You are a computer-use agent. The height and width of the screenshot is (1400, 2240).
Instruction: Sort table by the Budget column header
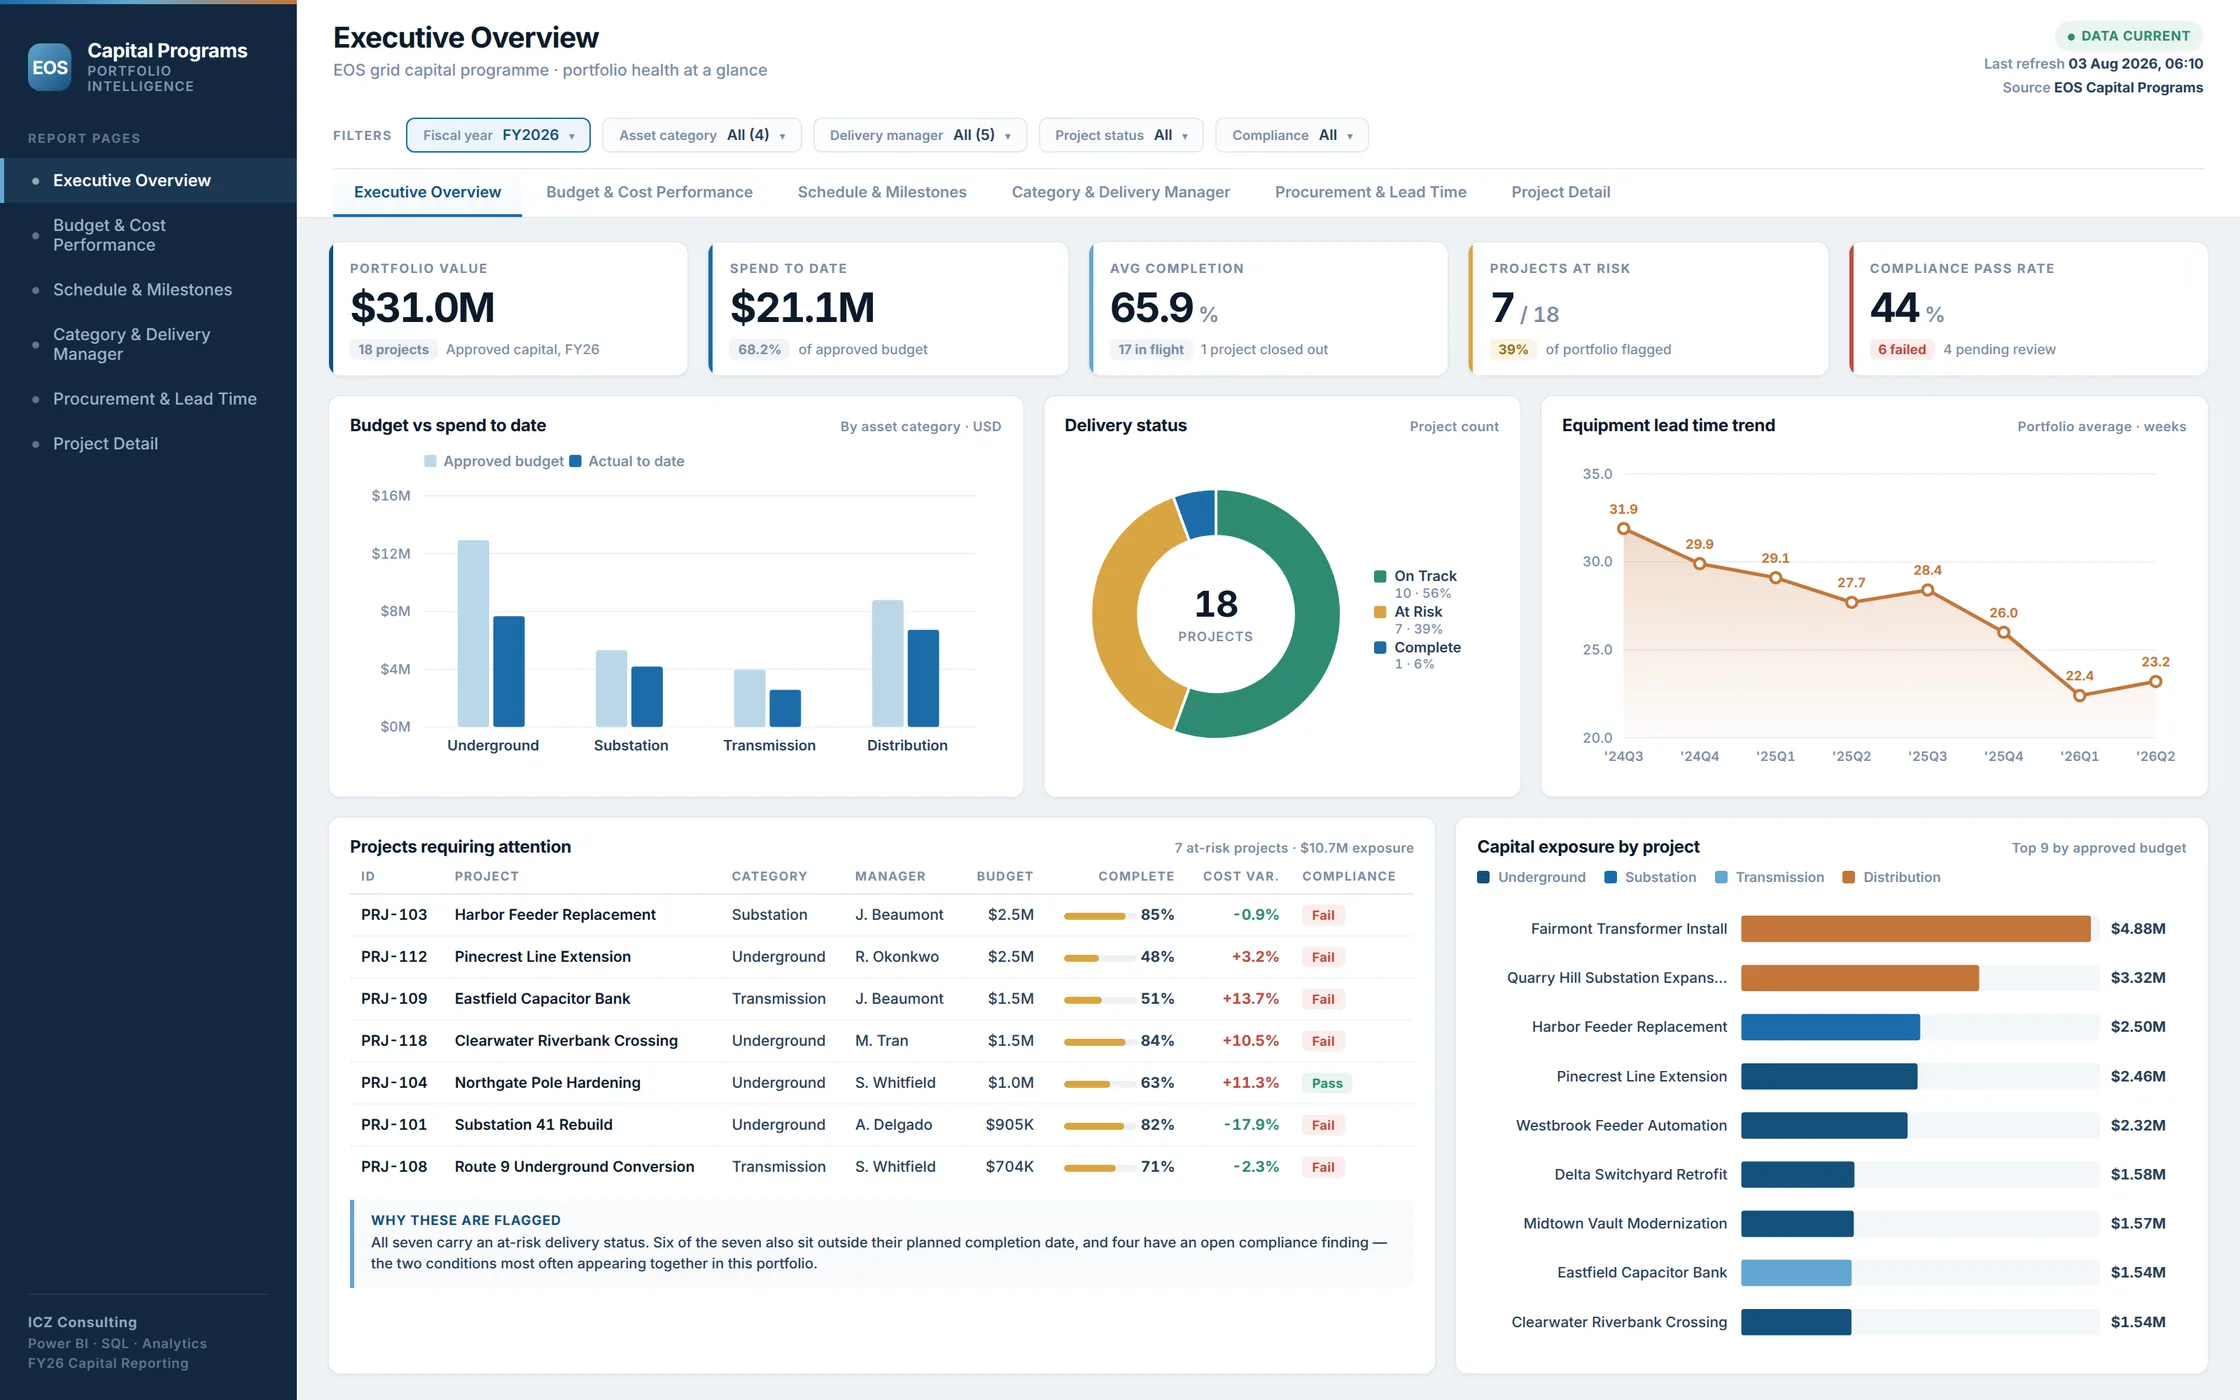[1004, 876]
